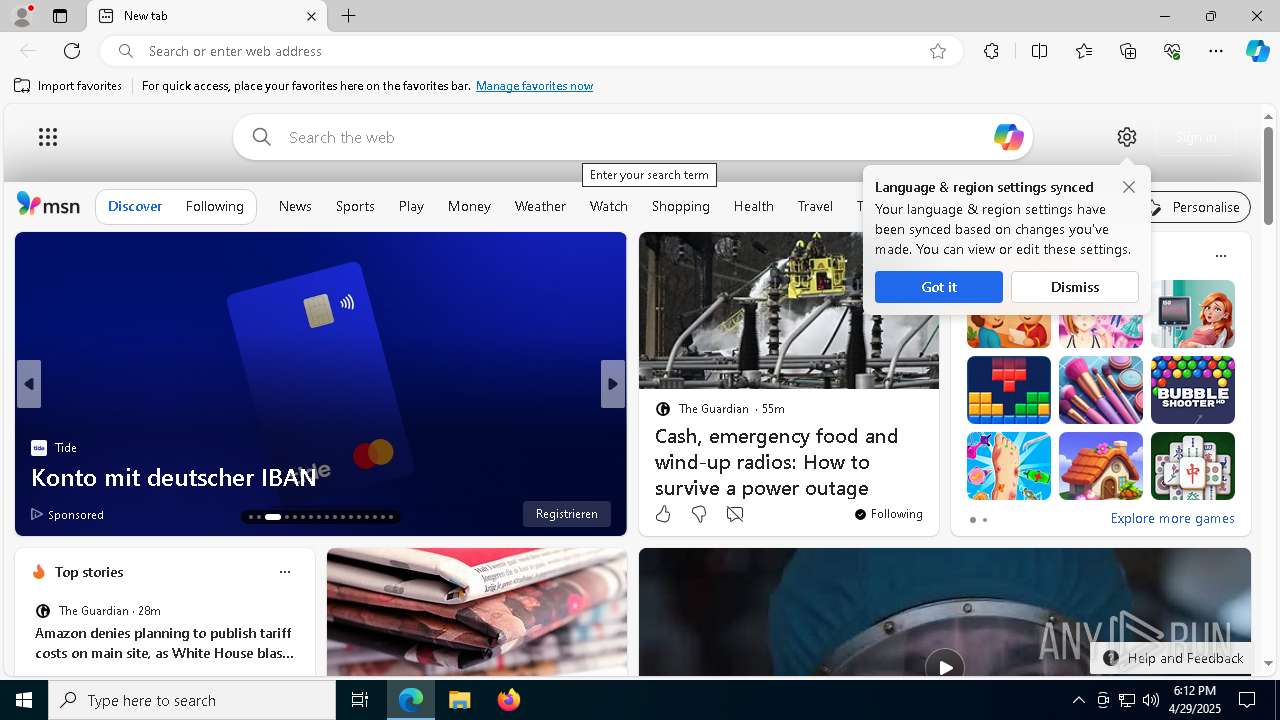Open Copilot sidebar icon in toolbar

point(1257,51)
